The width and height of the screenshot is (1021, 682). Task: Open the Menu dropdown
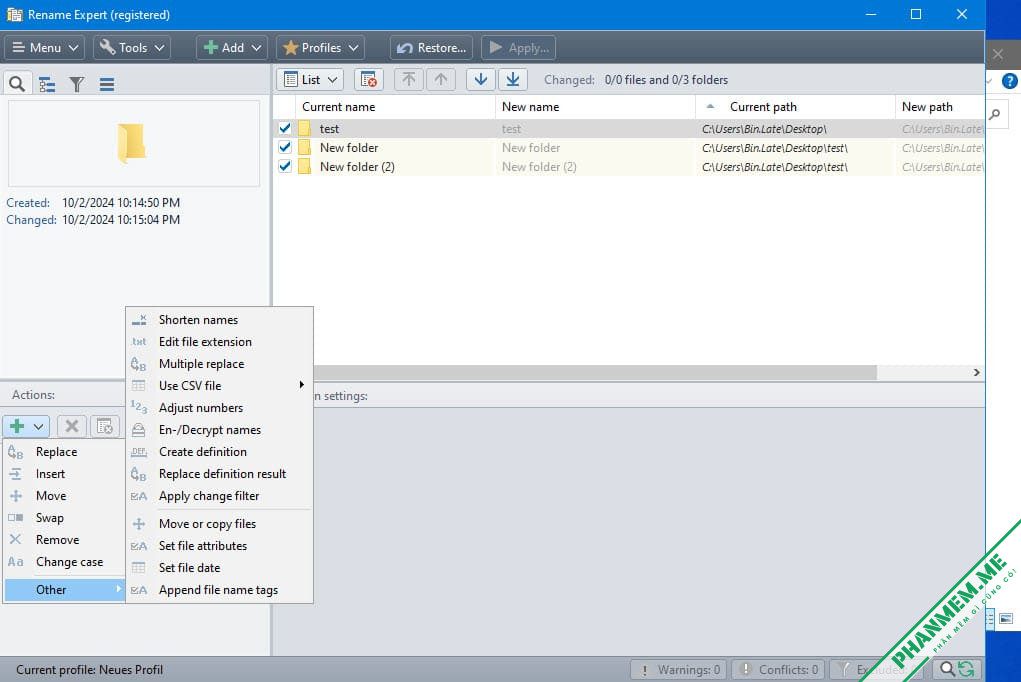[45, 48]
